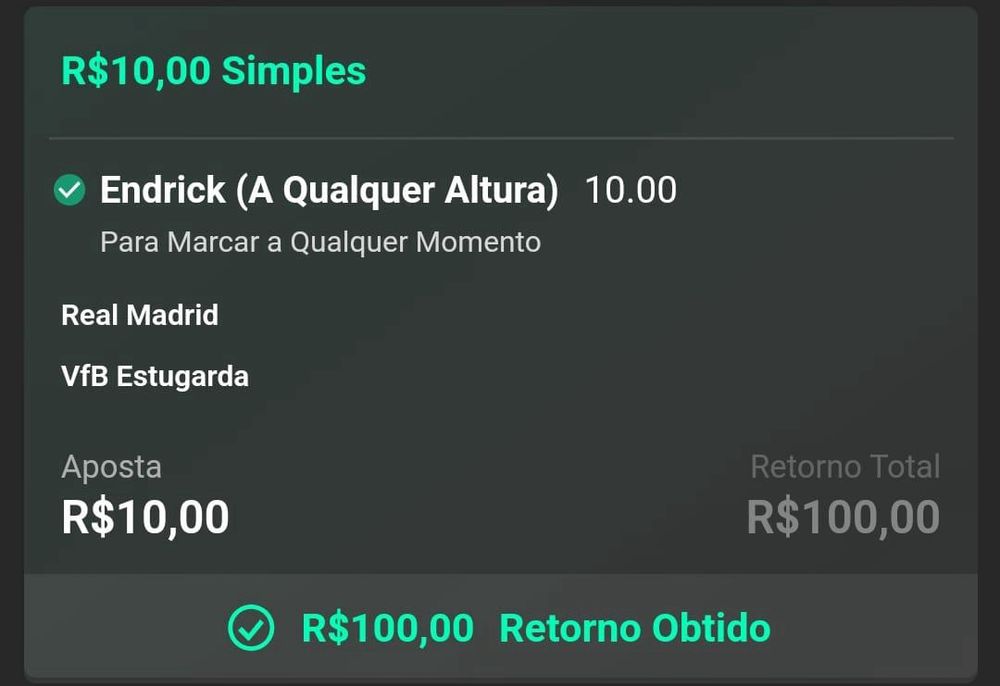Click the word Simples in the header
This screenshot has width=1000, height=686.
(x=294, y=71)
